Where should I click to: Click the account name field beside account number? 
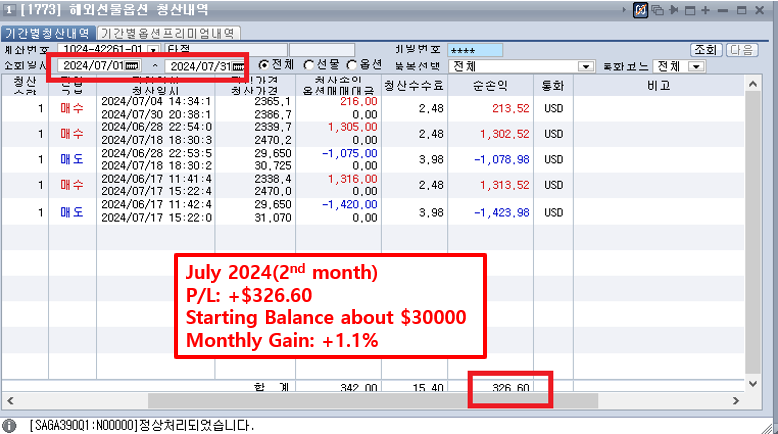[226, 50]
